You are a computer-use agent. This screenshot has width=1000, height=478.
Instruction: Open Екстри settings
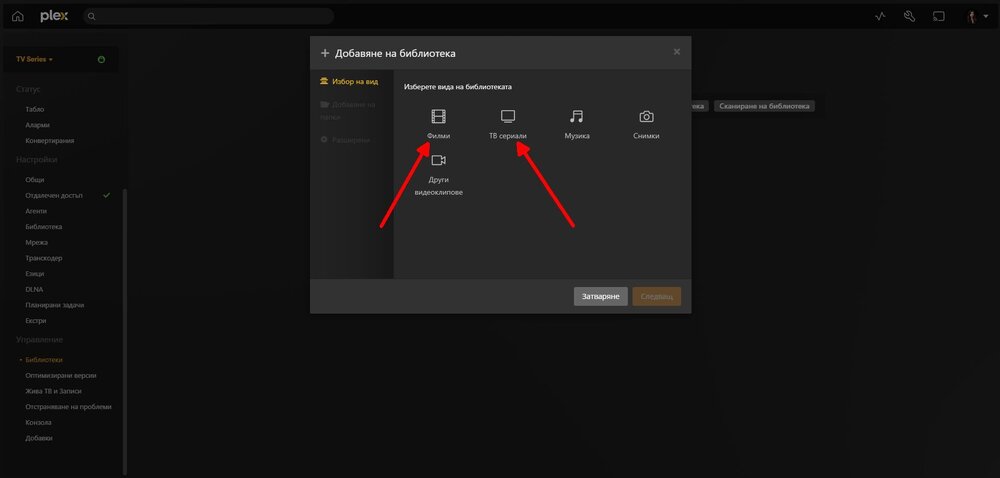pyautogui.click(x=36, y=321)
